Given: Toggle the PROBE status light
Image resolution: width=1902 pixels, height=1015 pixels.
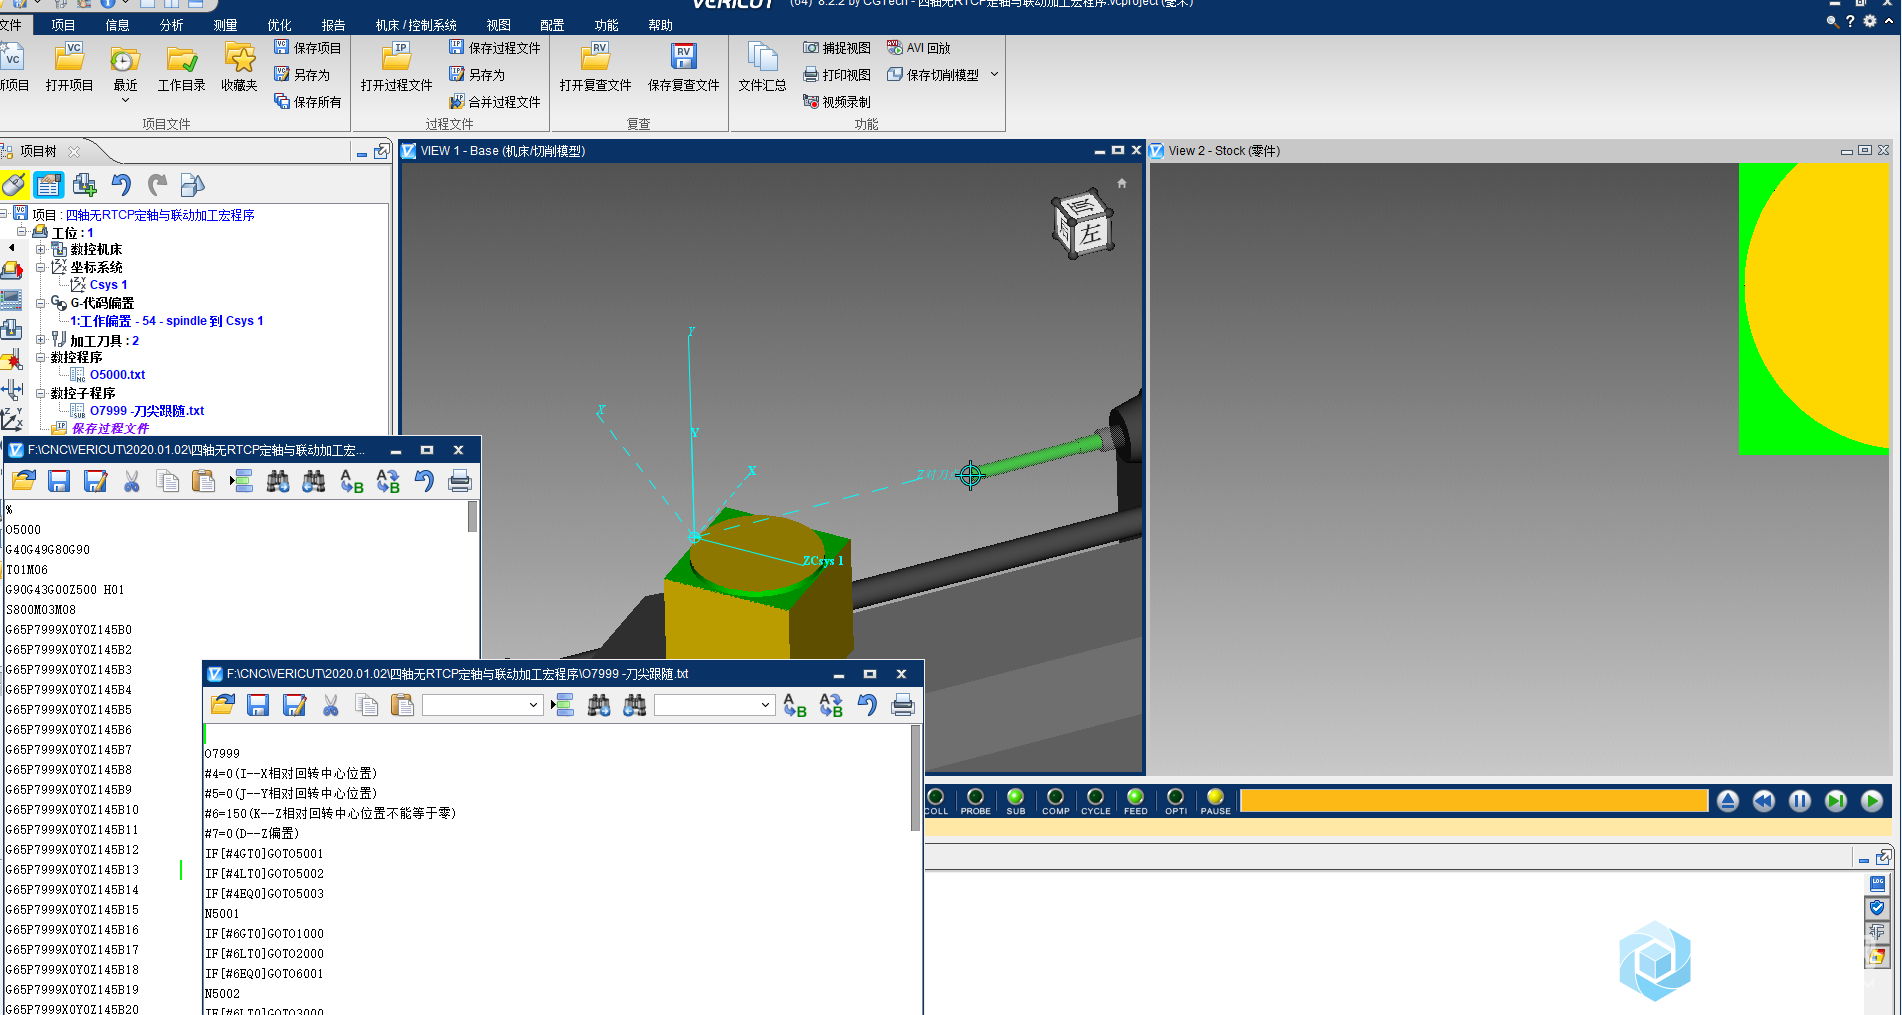Looking at the screenshot, I should tap(975, 801).
